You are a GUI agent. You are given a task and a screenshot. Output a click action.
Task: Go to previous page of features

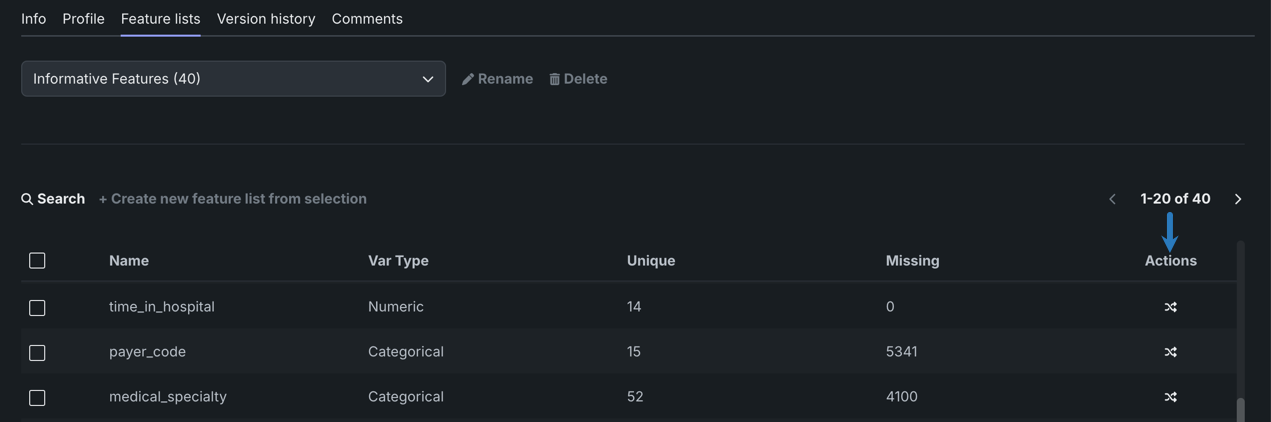[1112, 199]
